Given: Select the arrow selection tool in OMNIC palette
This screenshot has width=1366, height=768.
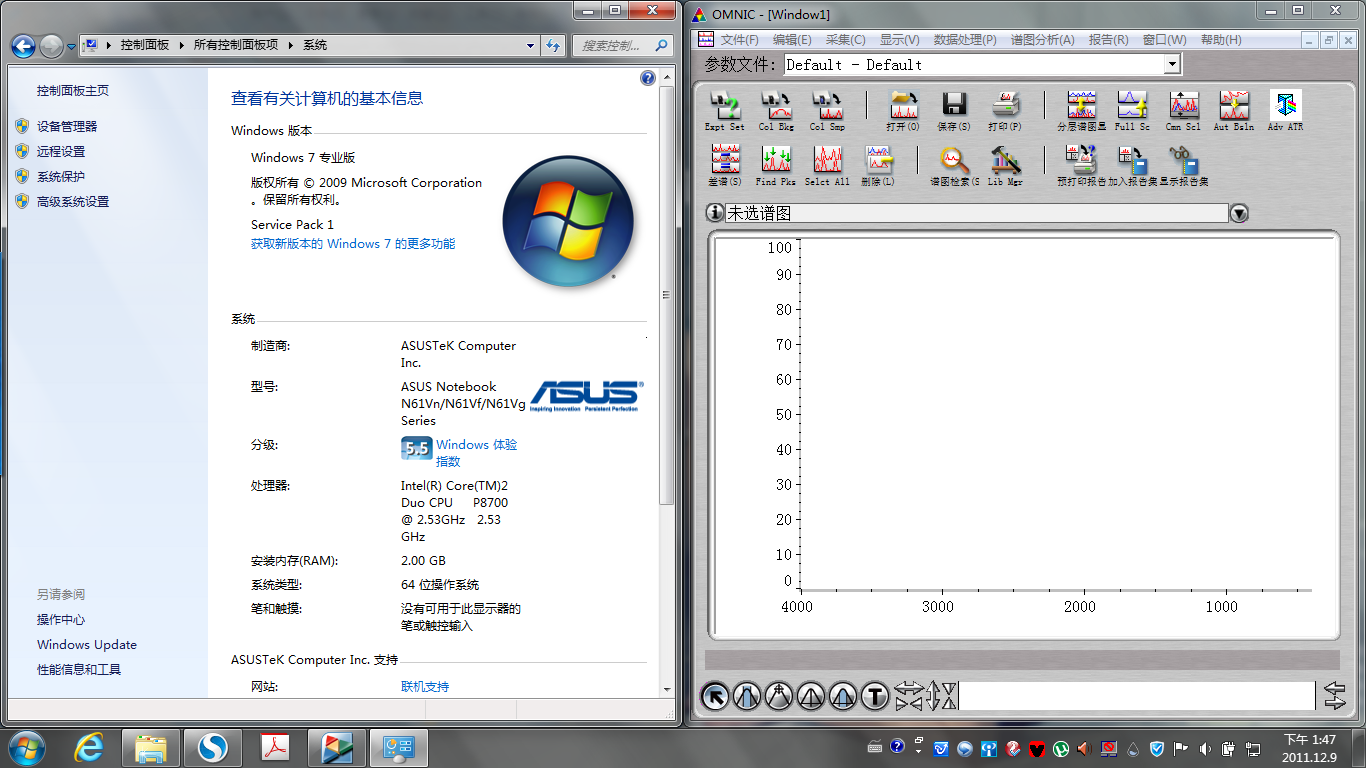Looking at the screenshot, I should [715, 695].
